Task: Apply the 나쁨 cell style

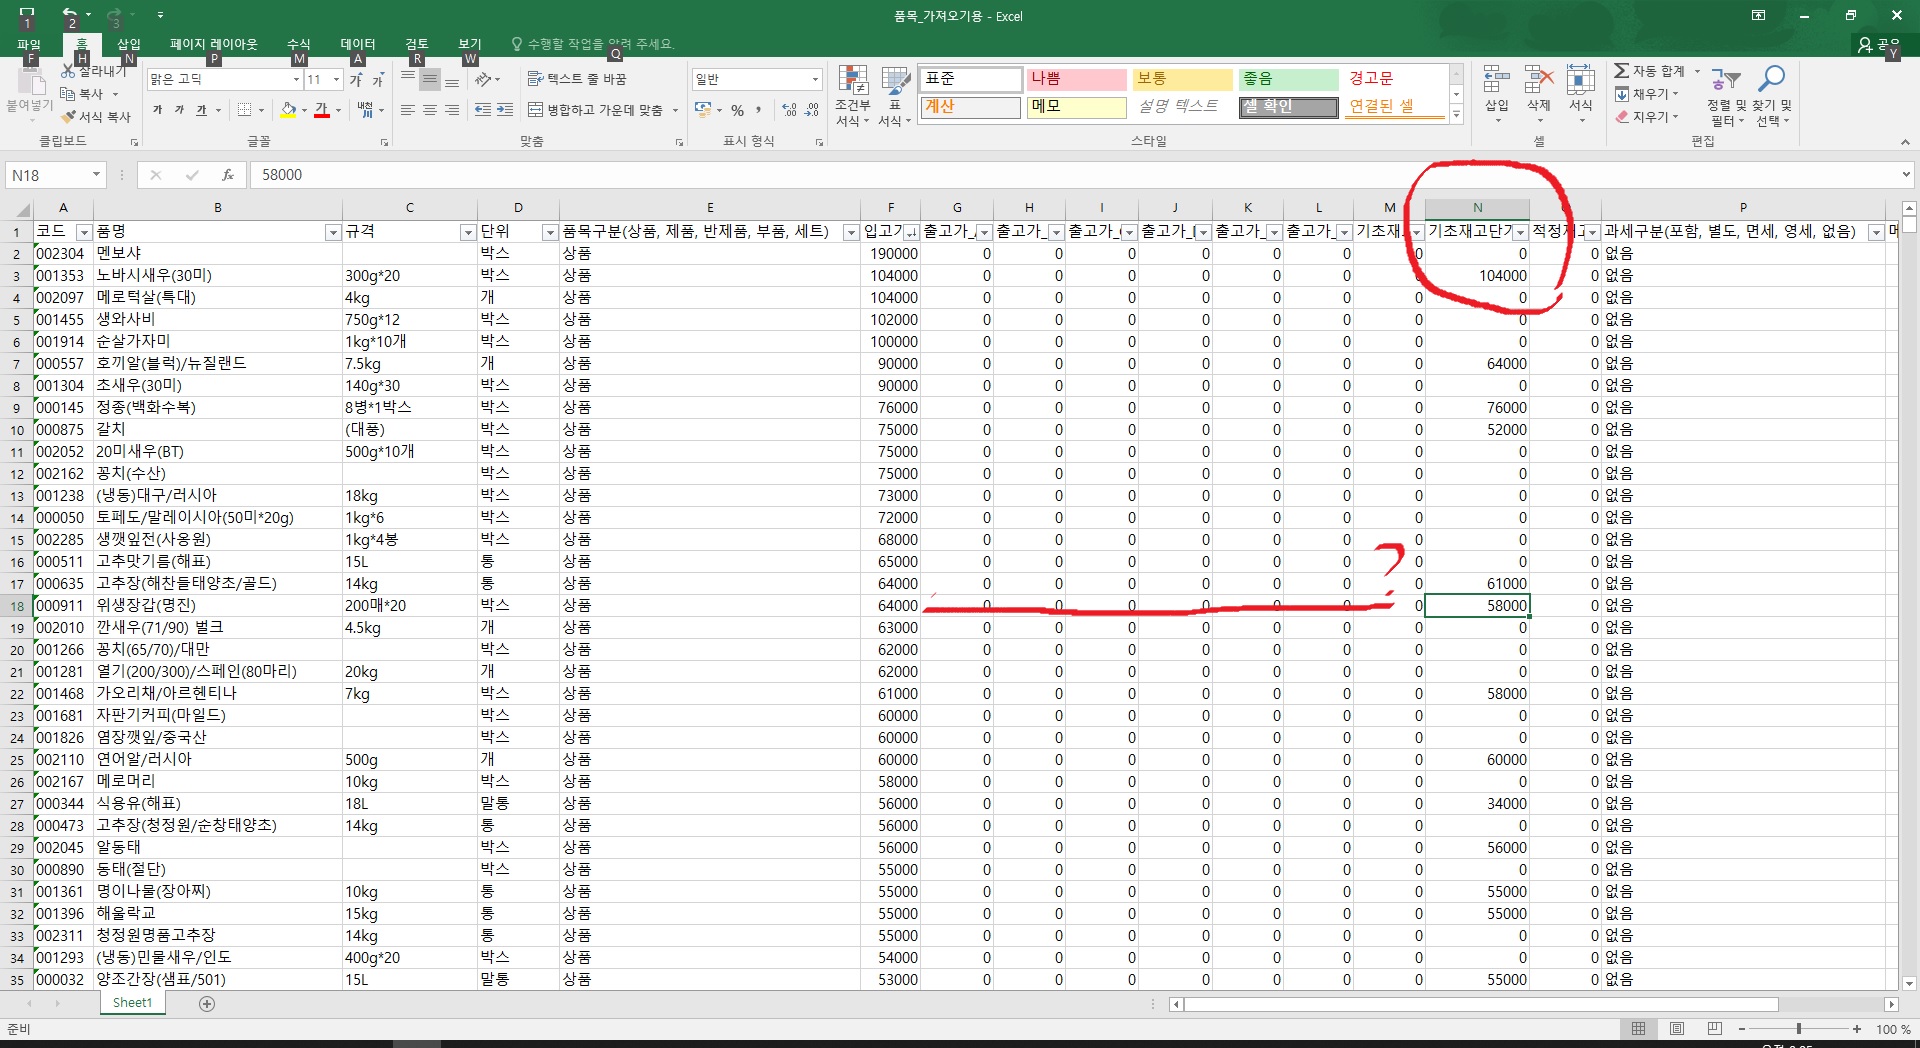Action: point(1076,79)
